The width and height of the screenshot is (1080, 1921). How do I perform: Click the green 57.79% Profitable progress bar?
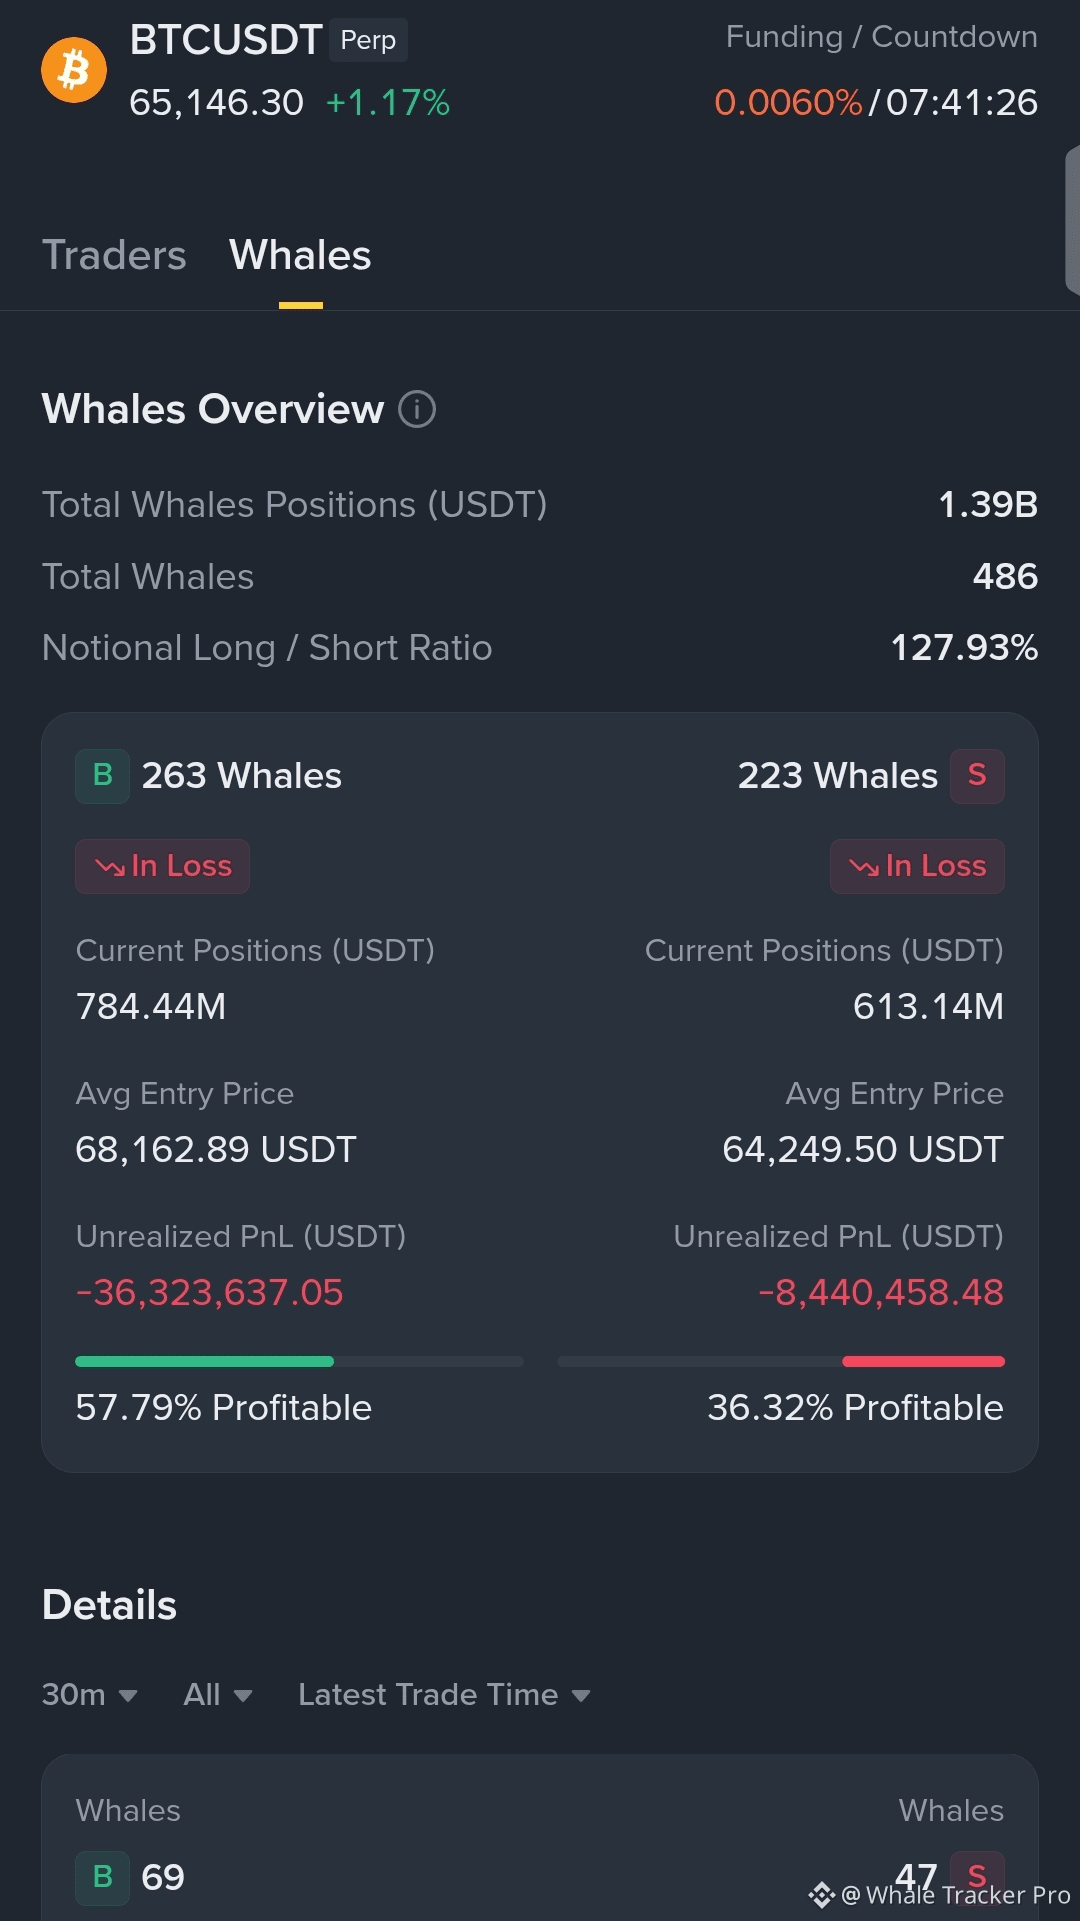[x=299, y=1361]
